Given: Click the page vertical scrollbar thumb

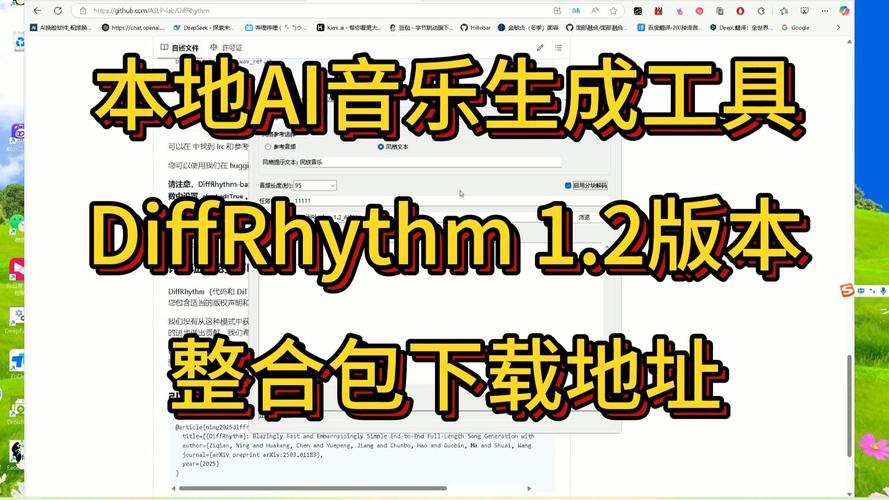Looking at the screenshot, I should point(849,405).
